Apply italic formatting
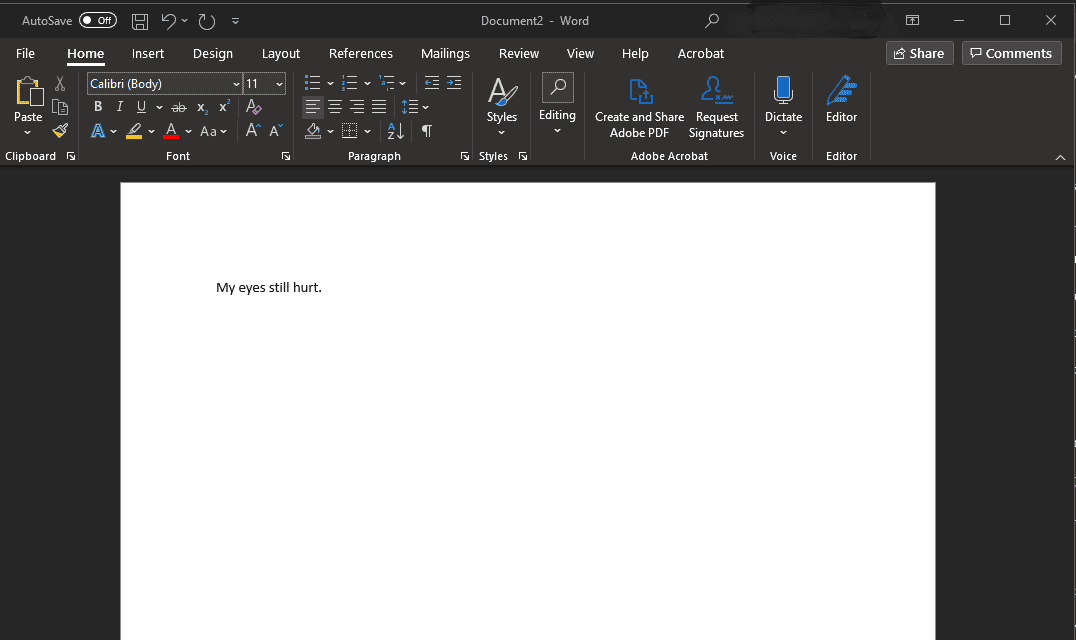The width and height of the screenshot is (1076, 640). tap(119, 107)
